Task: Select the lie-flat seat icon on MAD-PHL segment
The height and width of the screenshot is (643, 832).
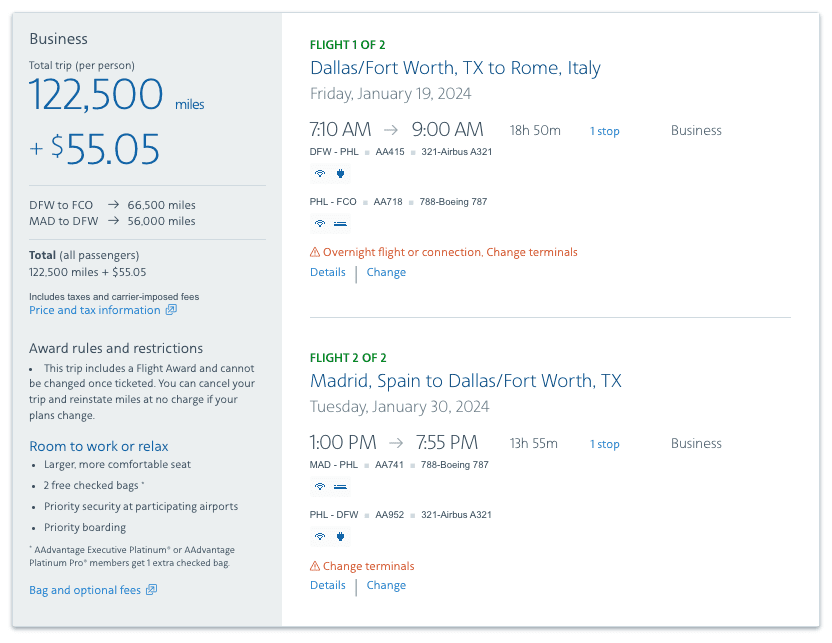Action: click(x=340, y=486)
